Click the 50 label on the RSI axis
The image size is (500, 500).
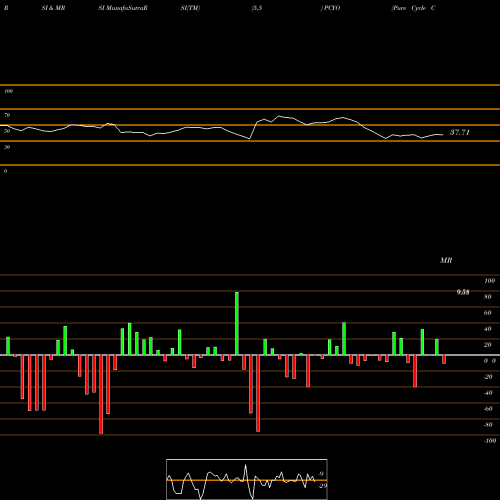tap(7, 131)
